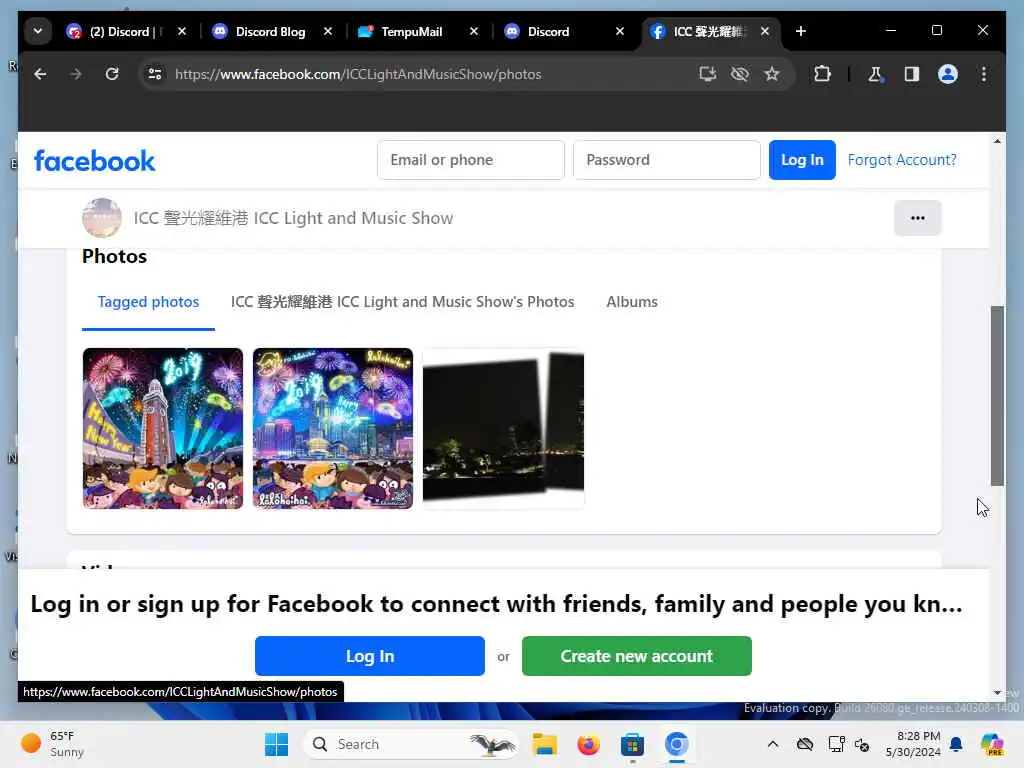This screenshot has height=768, width=1024.
Task: Bookmark this page with the star
Action: tap(772, 74)
